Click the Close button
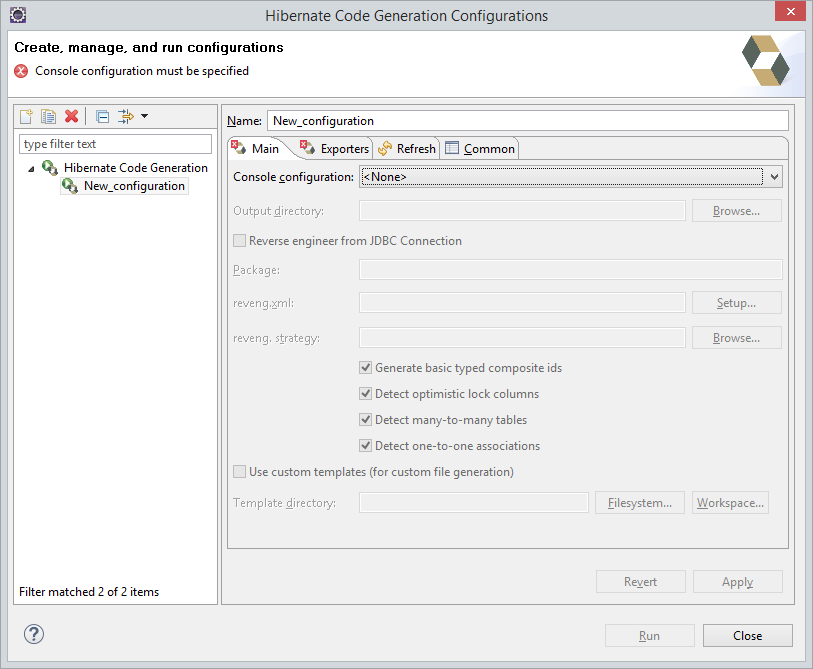The height and width of the screenshot is (669, 813). click(748, 635)
